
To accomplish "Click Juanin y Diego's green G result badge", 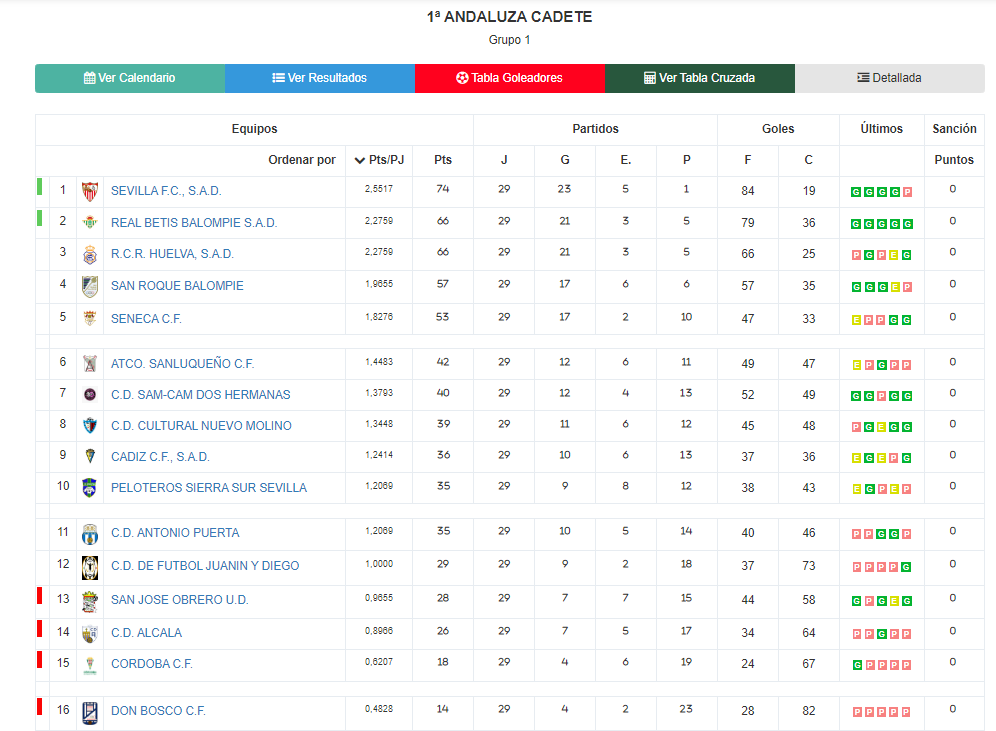I will (x=907, y=567).
